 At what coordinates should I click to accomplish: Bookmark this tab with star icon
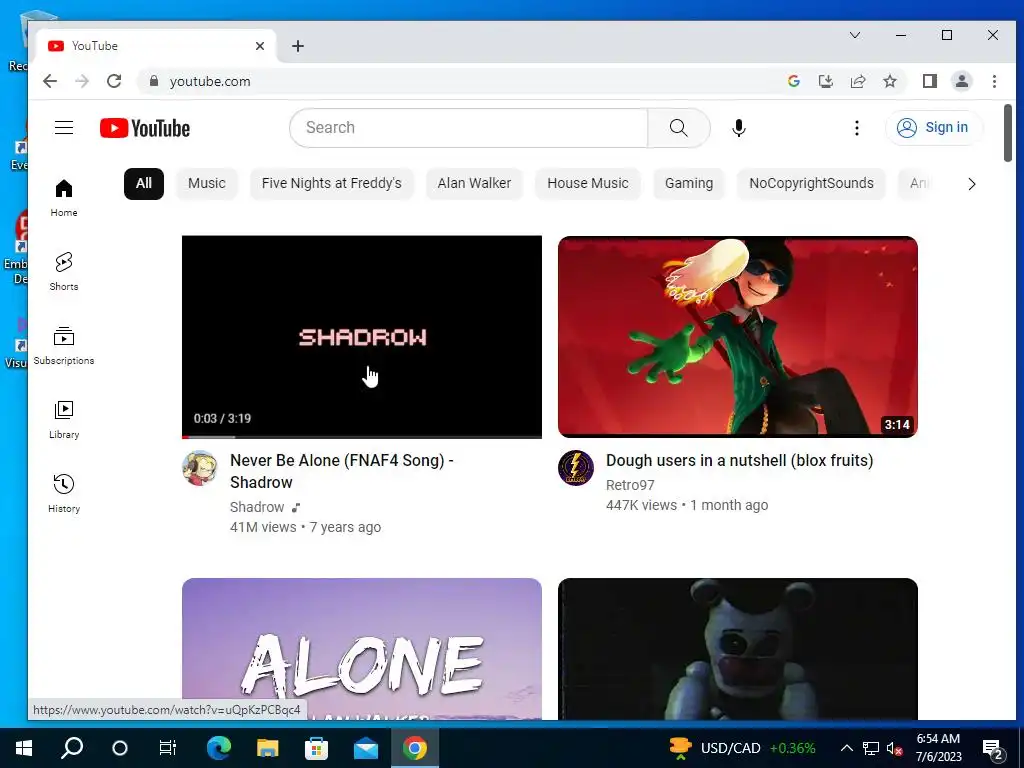coord(890,81)
